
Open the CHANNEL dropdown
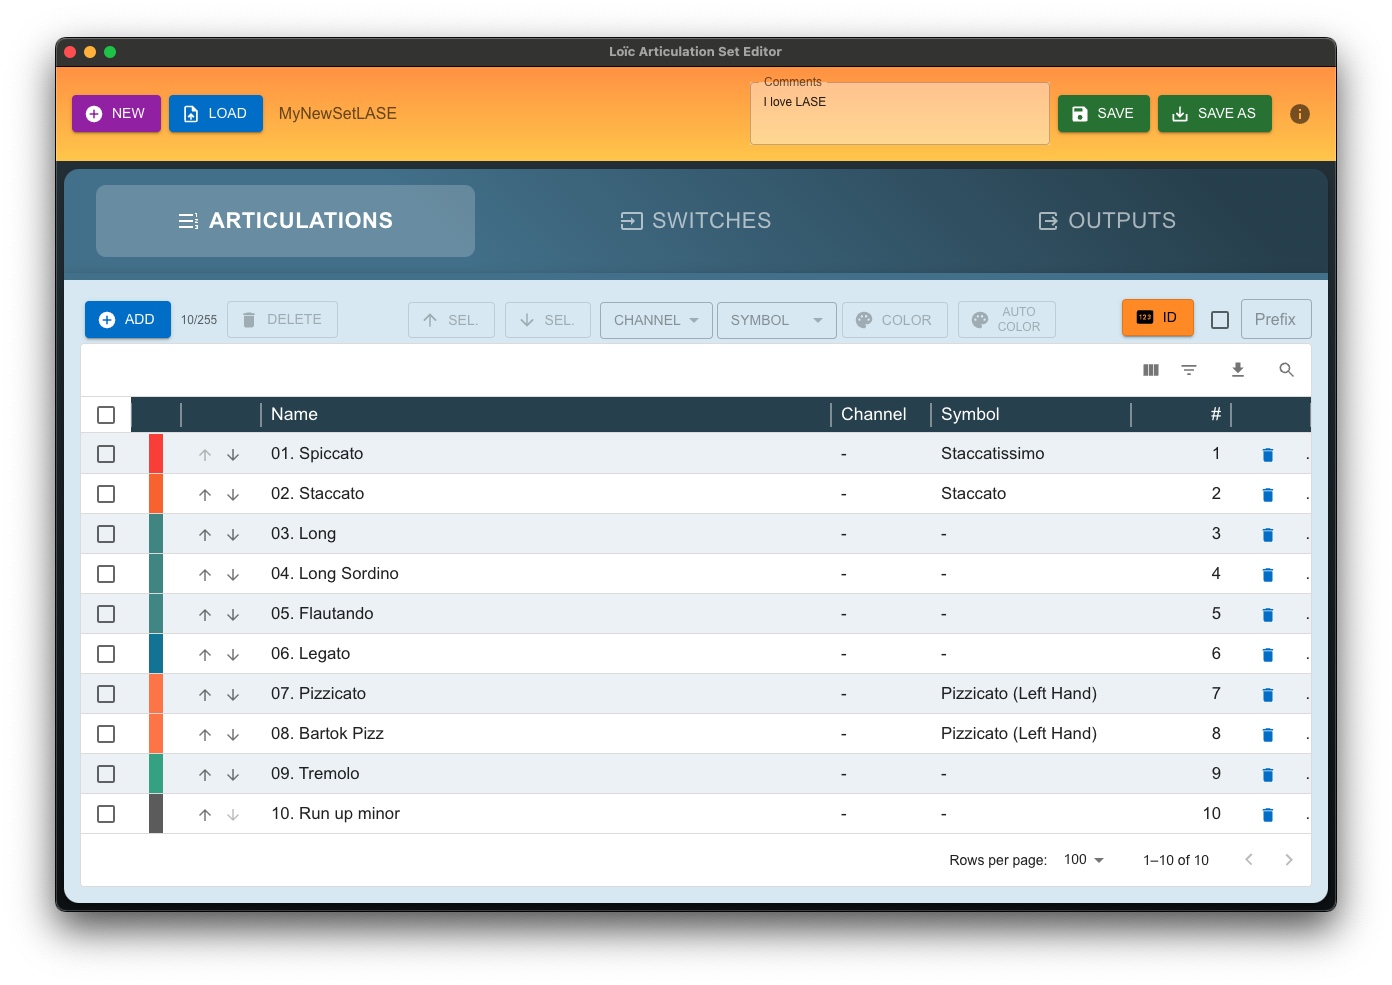[656, 320]
